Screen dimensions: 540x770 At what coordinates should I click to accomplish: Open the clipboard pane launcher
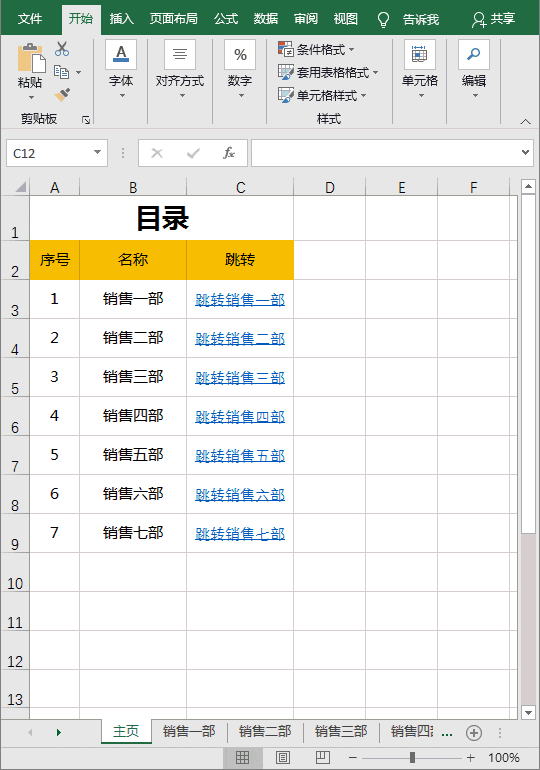point(86,120)
